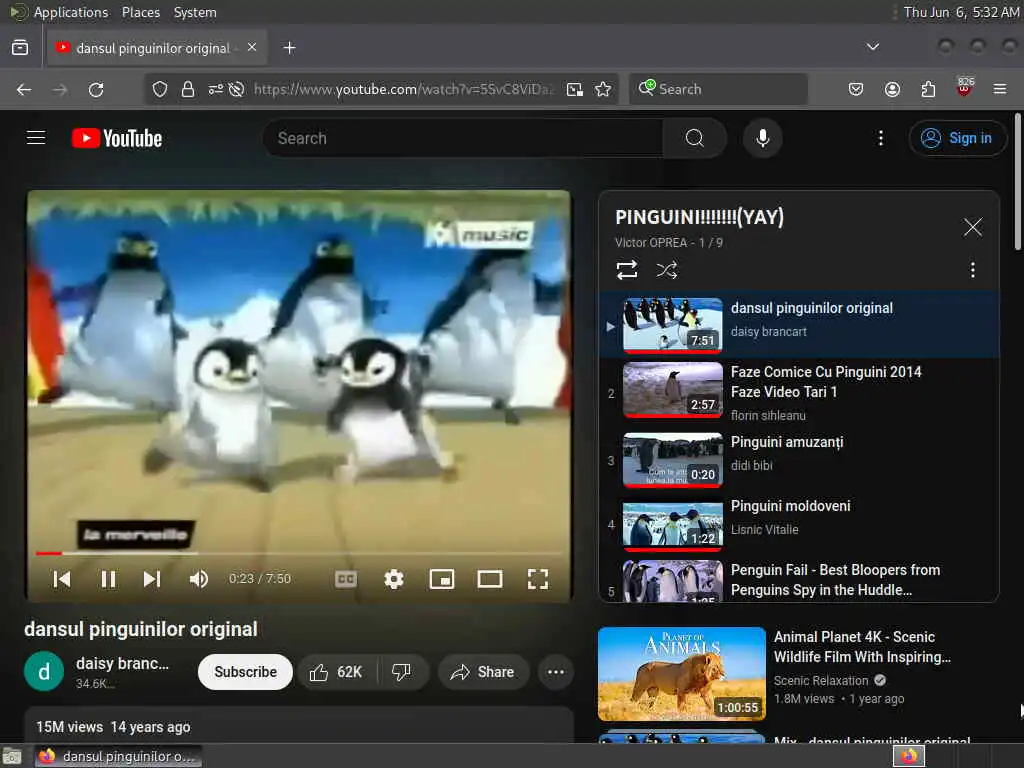Image resolution: width=1024 pixels, height=768 pixels.
Task: Open 'Pinguini moldoveni' playlist video
Action: [x=799, y=524]
